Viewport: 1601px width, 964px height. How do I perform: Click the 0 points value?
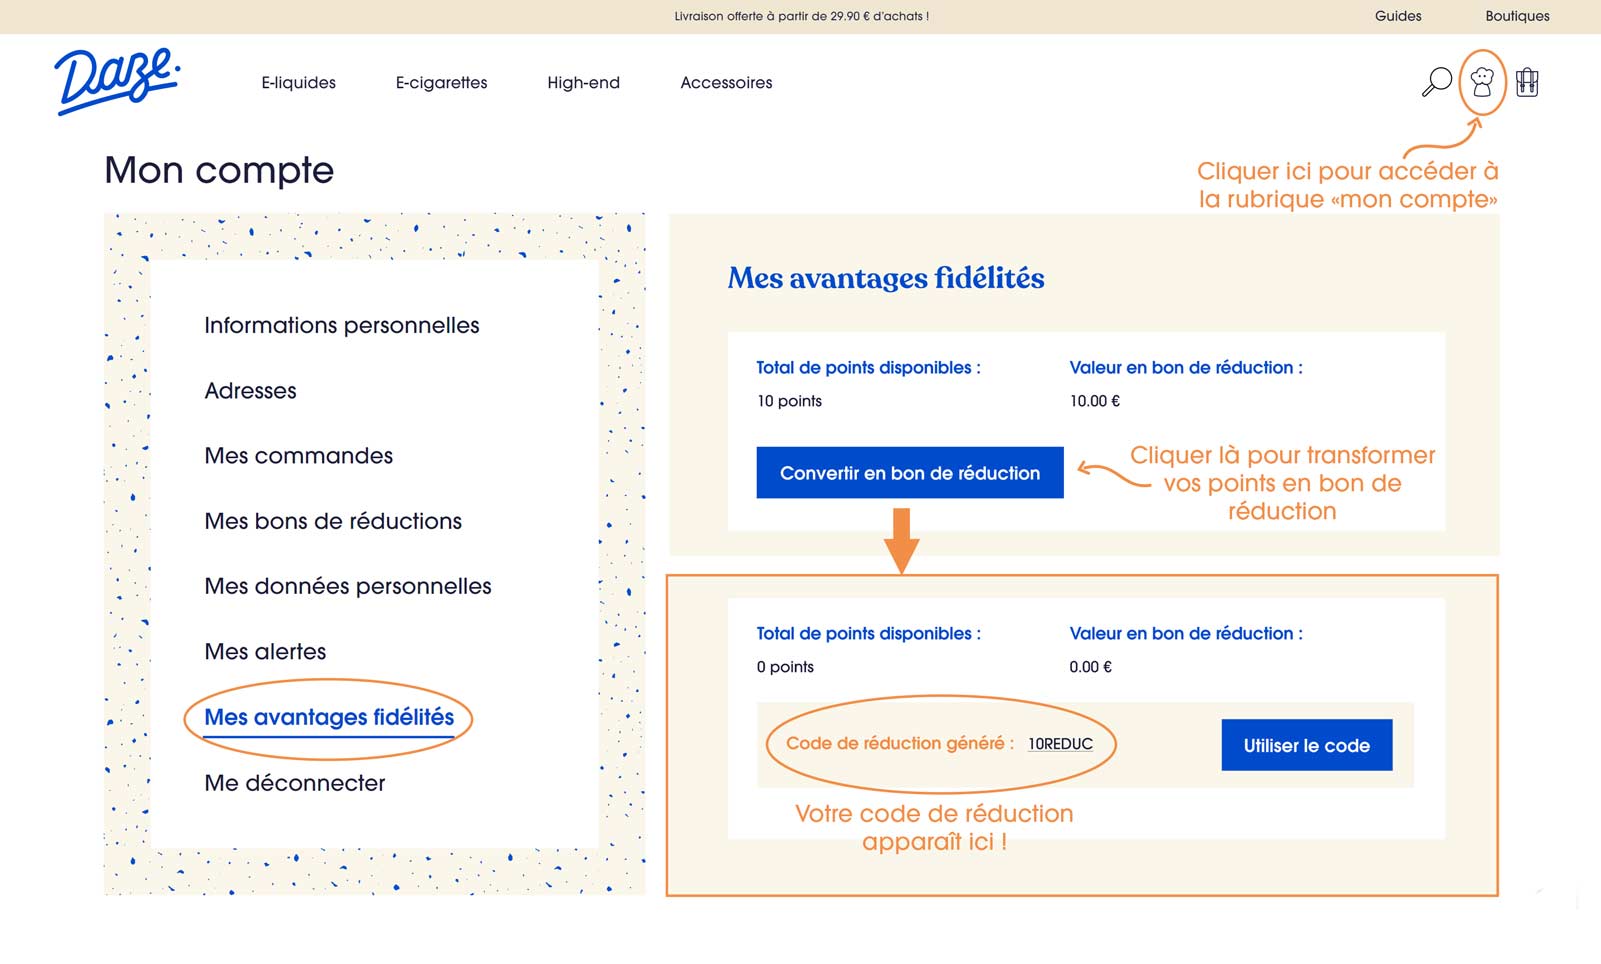(x=785, y=667)
